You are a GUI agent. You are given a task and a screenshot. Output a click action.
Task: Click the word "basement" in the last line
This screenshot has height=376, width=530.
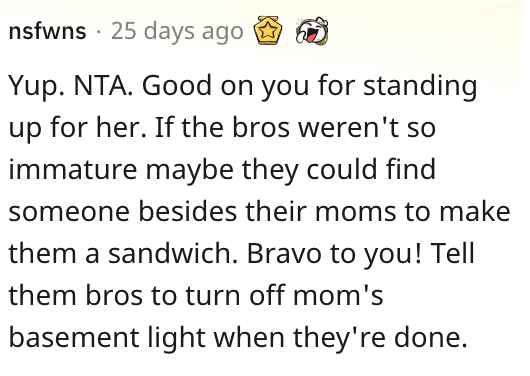coord(74,337)
